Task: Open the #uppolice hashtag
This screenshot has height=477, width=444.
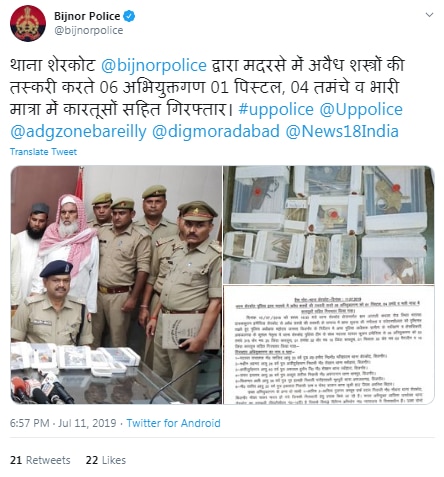Action: pos(276,109)
